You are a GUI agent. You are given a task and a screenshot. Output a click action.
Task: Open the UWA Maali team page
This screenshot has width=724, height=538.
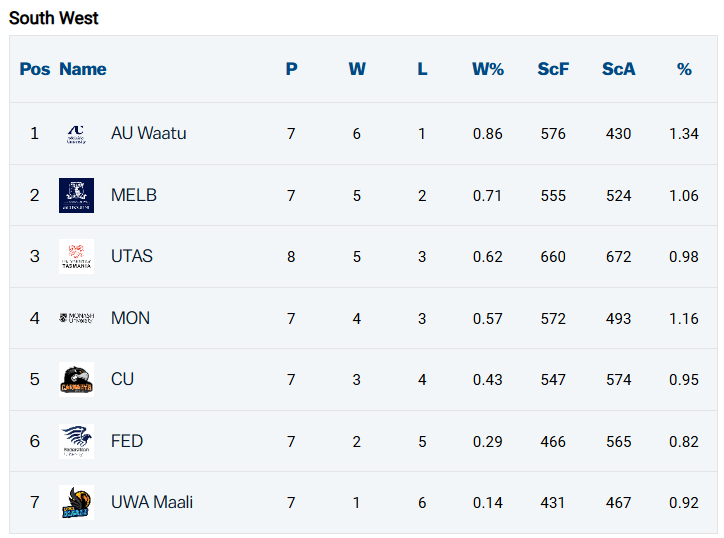(152, 502)
